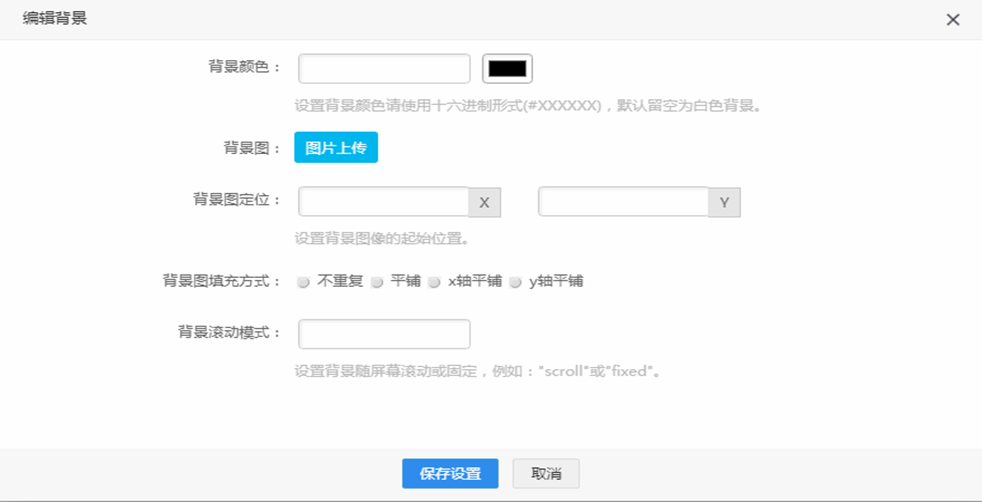
Task: Choose the x轴平铺 radio button
Action: [434, 282]
